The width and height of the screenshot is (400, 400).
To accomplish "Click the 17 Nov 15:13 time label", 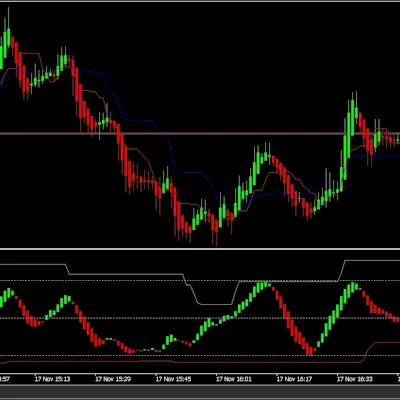I will [x=53, y=379].
